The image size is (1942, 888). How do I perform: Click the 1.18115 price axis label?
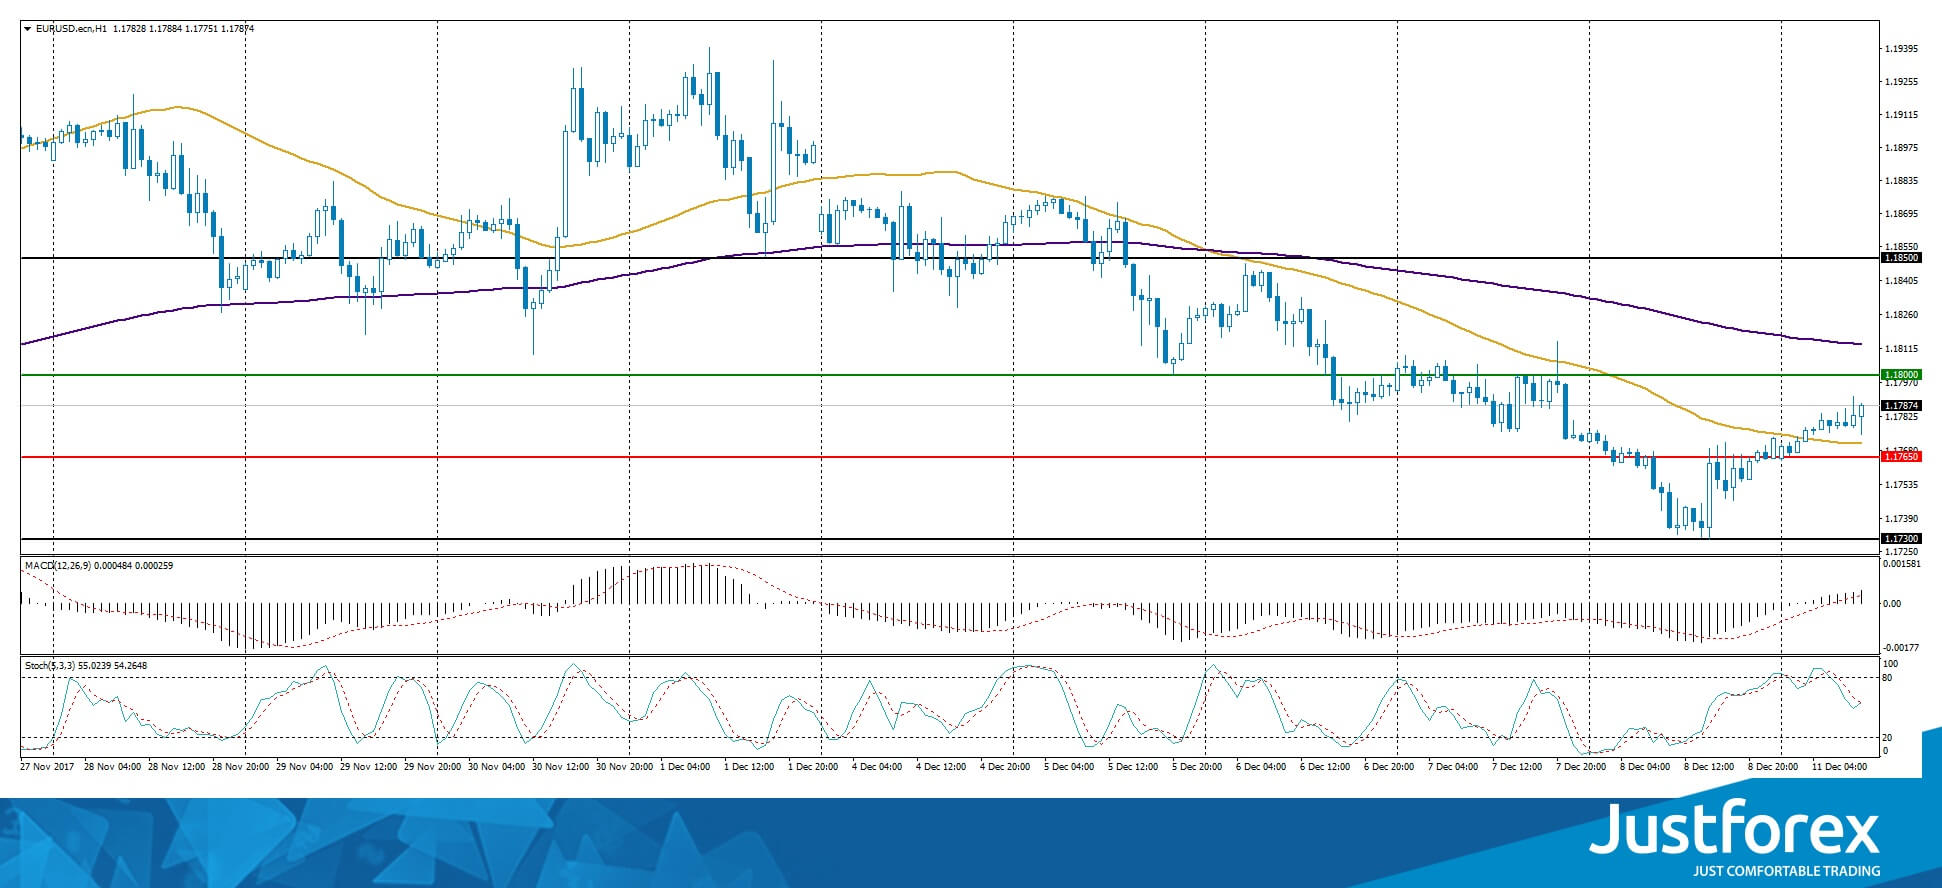coord(1901,349)
